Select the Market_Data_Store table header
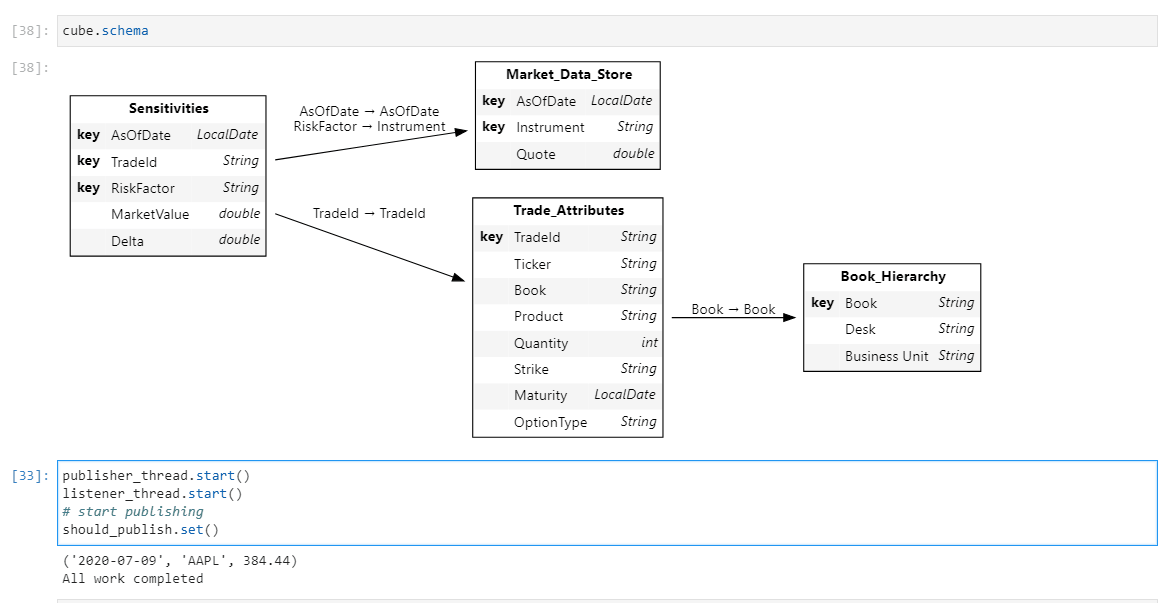Screen dimensions: 1165x603 (x=567, y=74)
